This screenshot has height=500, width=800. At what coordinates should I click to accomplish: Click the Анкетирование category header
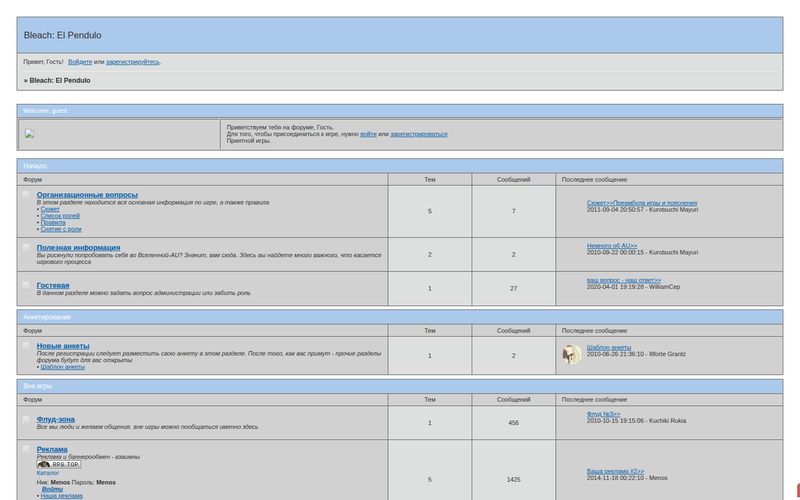click(x=47, y=317)
